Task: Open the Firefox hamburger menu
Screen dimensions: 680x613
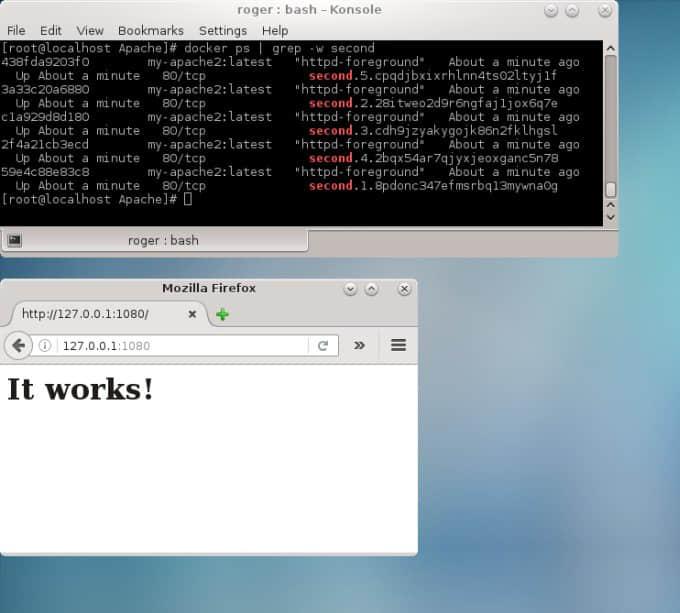Action: (x=399, y=345)
